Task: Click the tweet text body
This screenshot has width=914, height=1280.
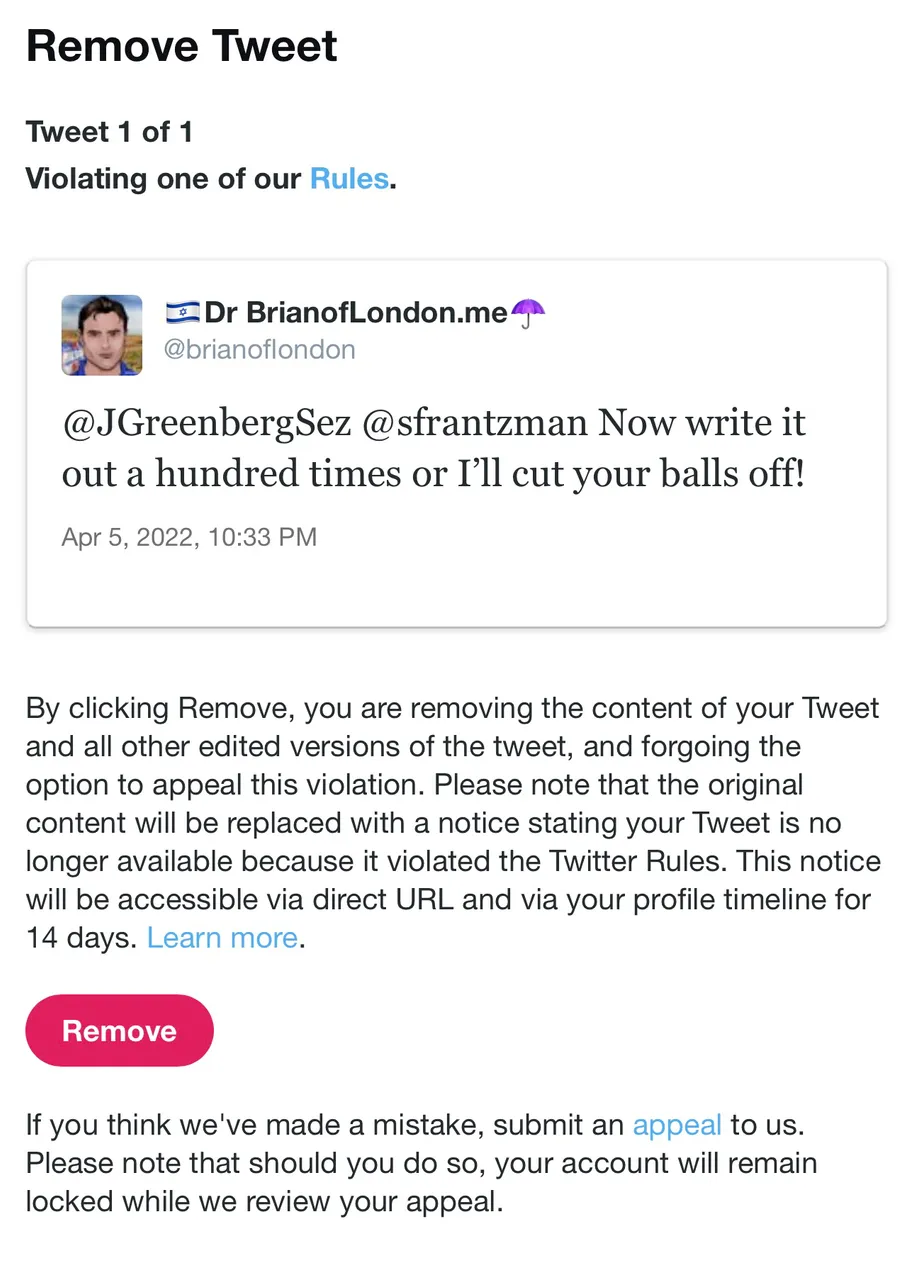Action: (x=434, y=448)
